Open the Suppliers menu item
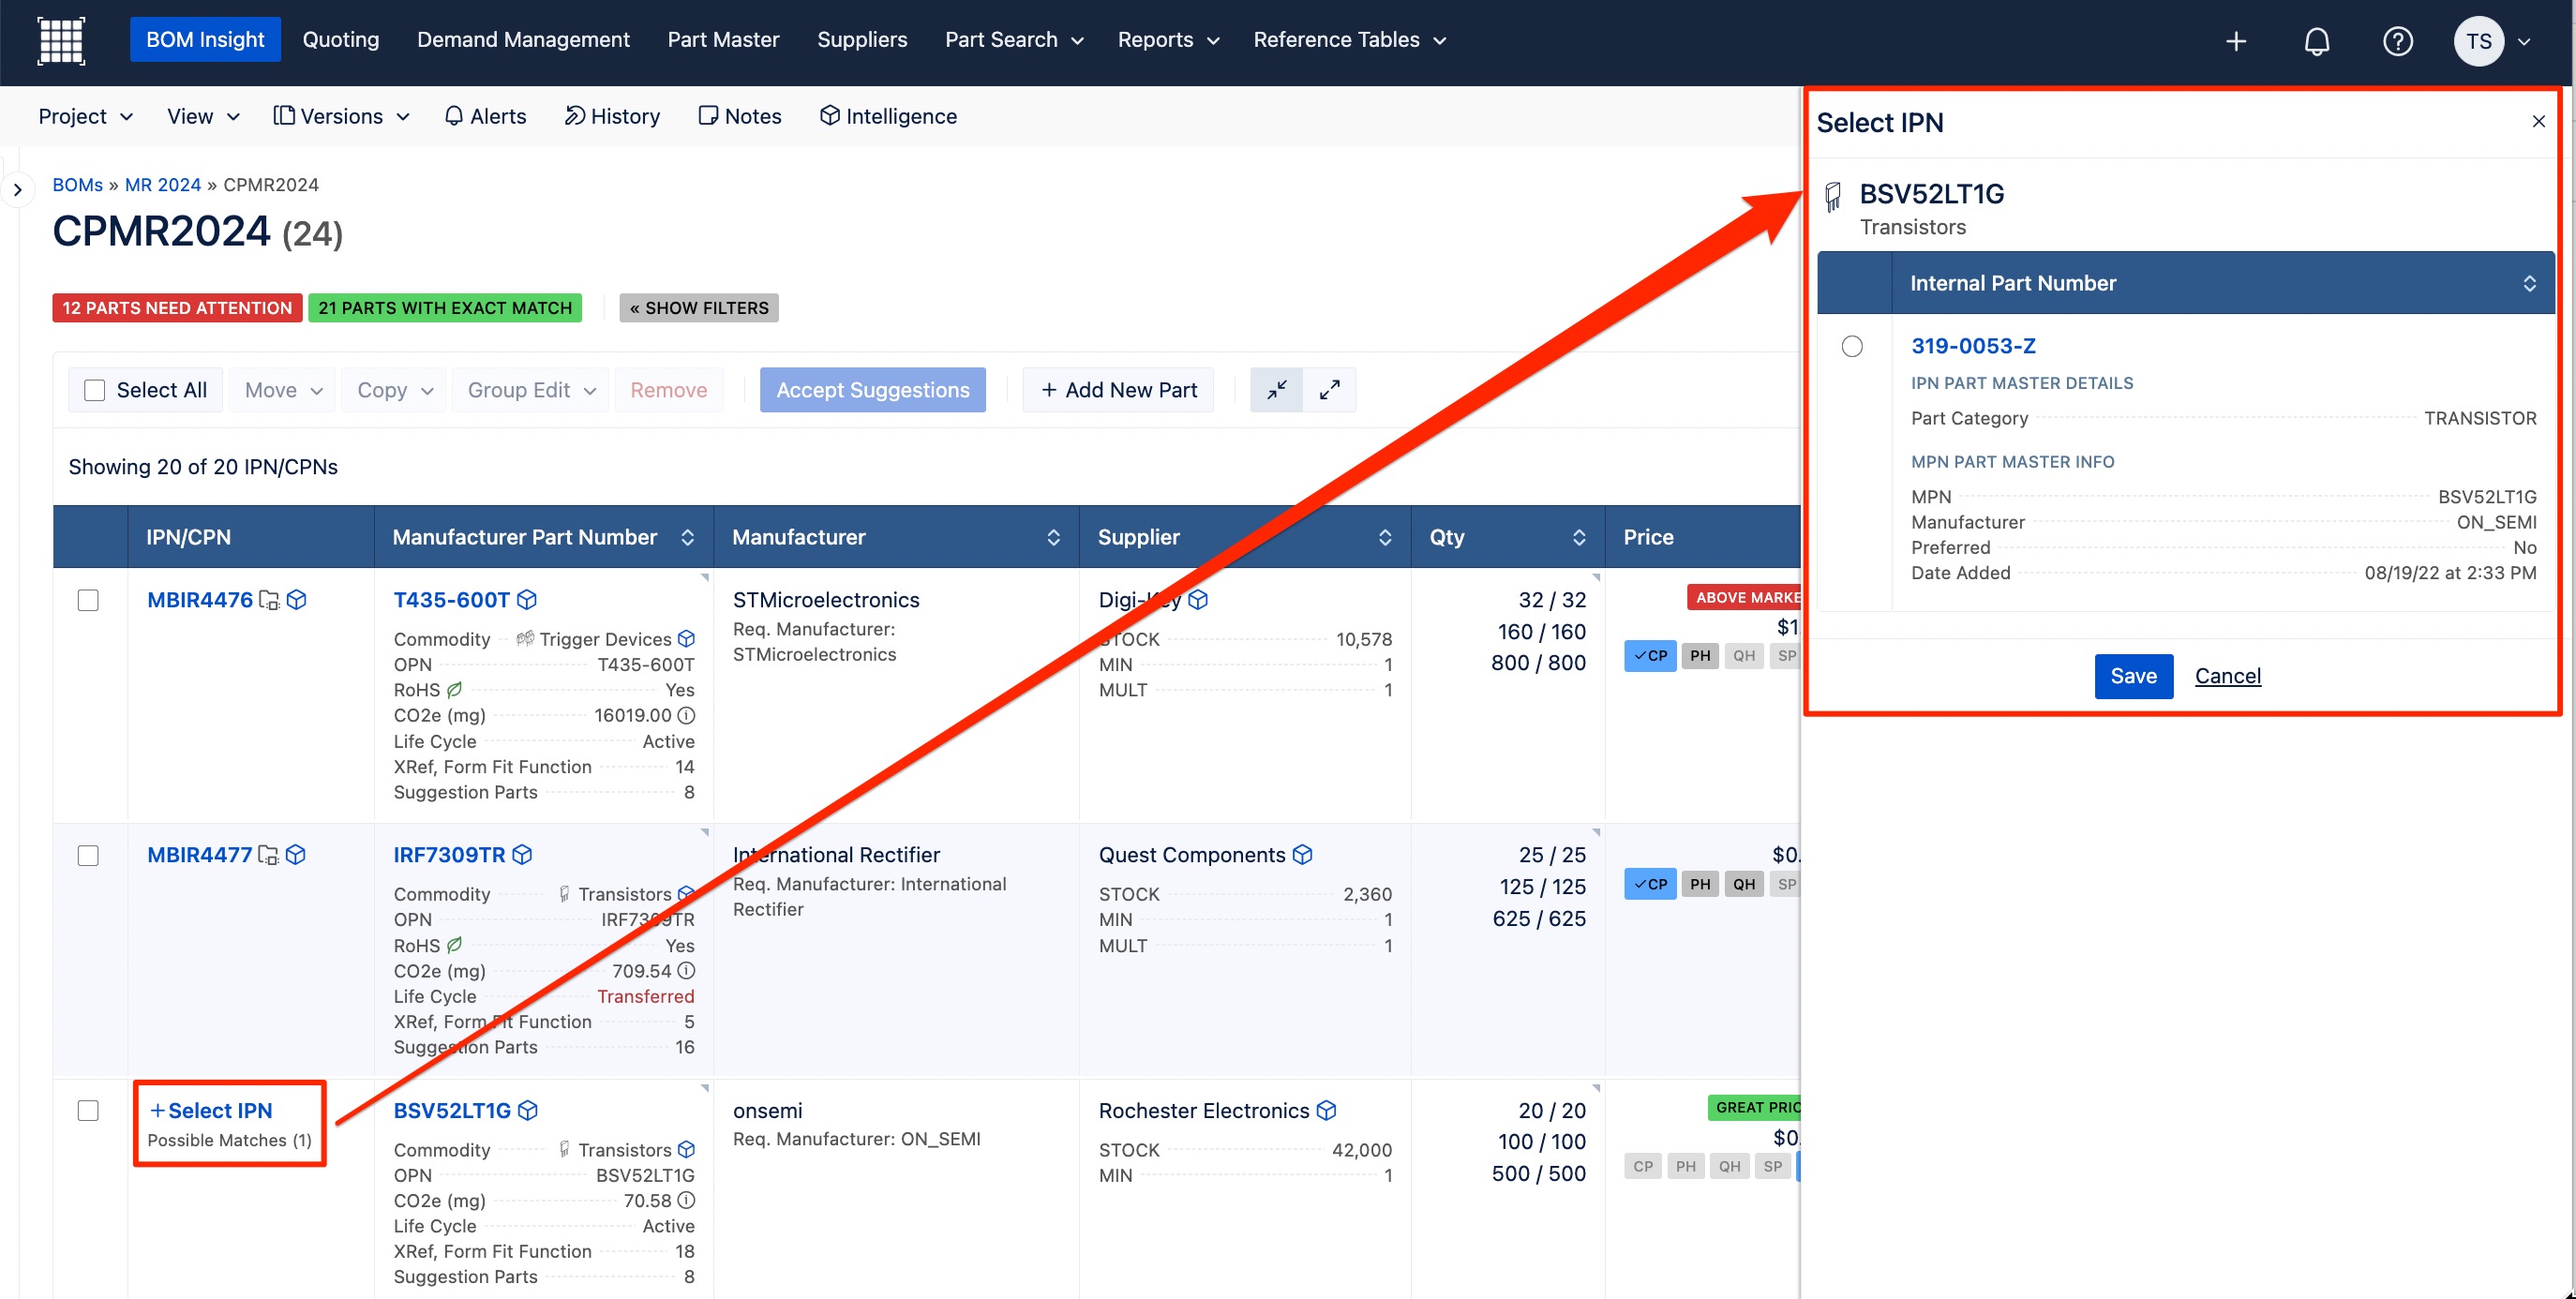2576x1299 pixels. tap(862, 40)
